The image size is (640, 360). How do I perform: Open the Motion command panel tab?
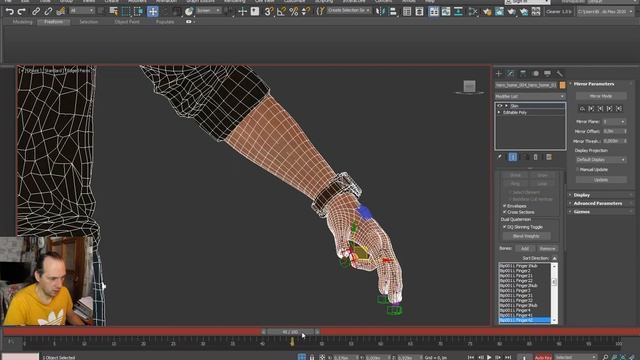point(536,73)
